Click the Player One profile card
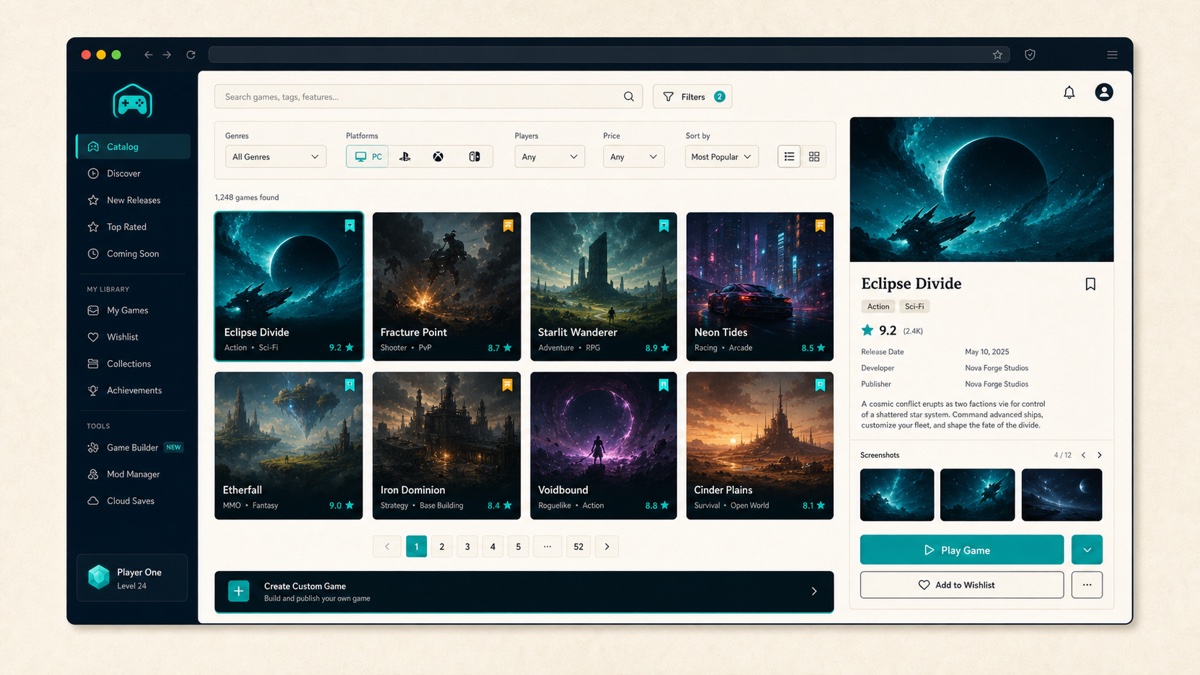1200x675 pixels. point(132,578)
